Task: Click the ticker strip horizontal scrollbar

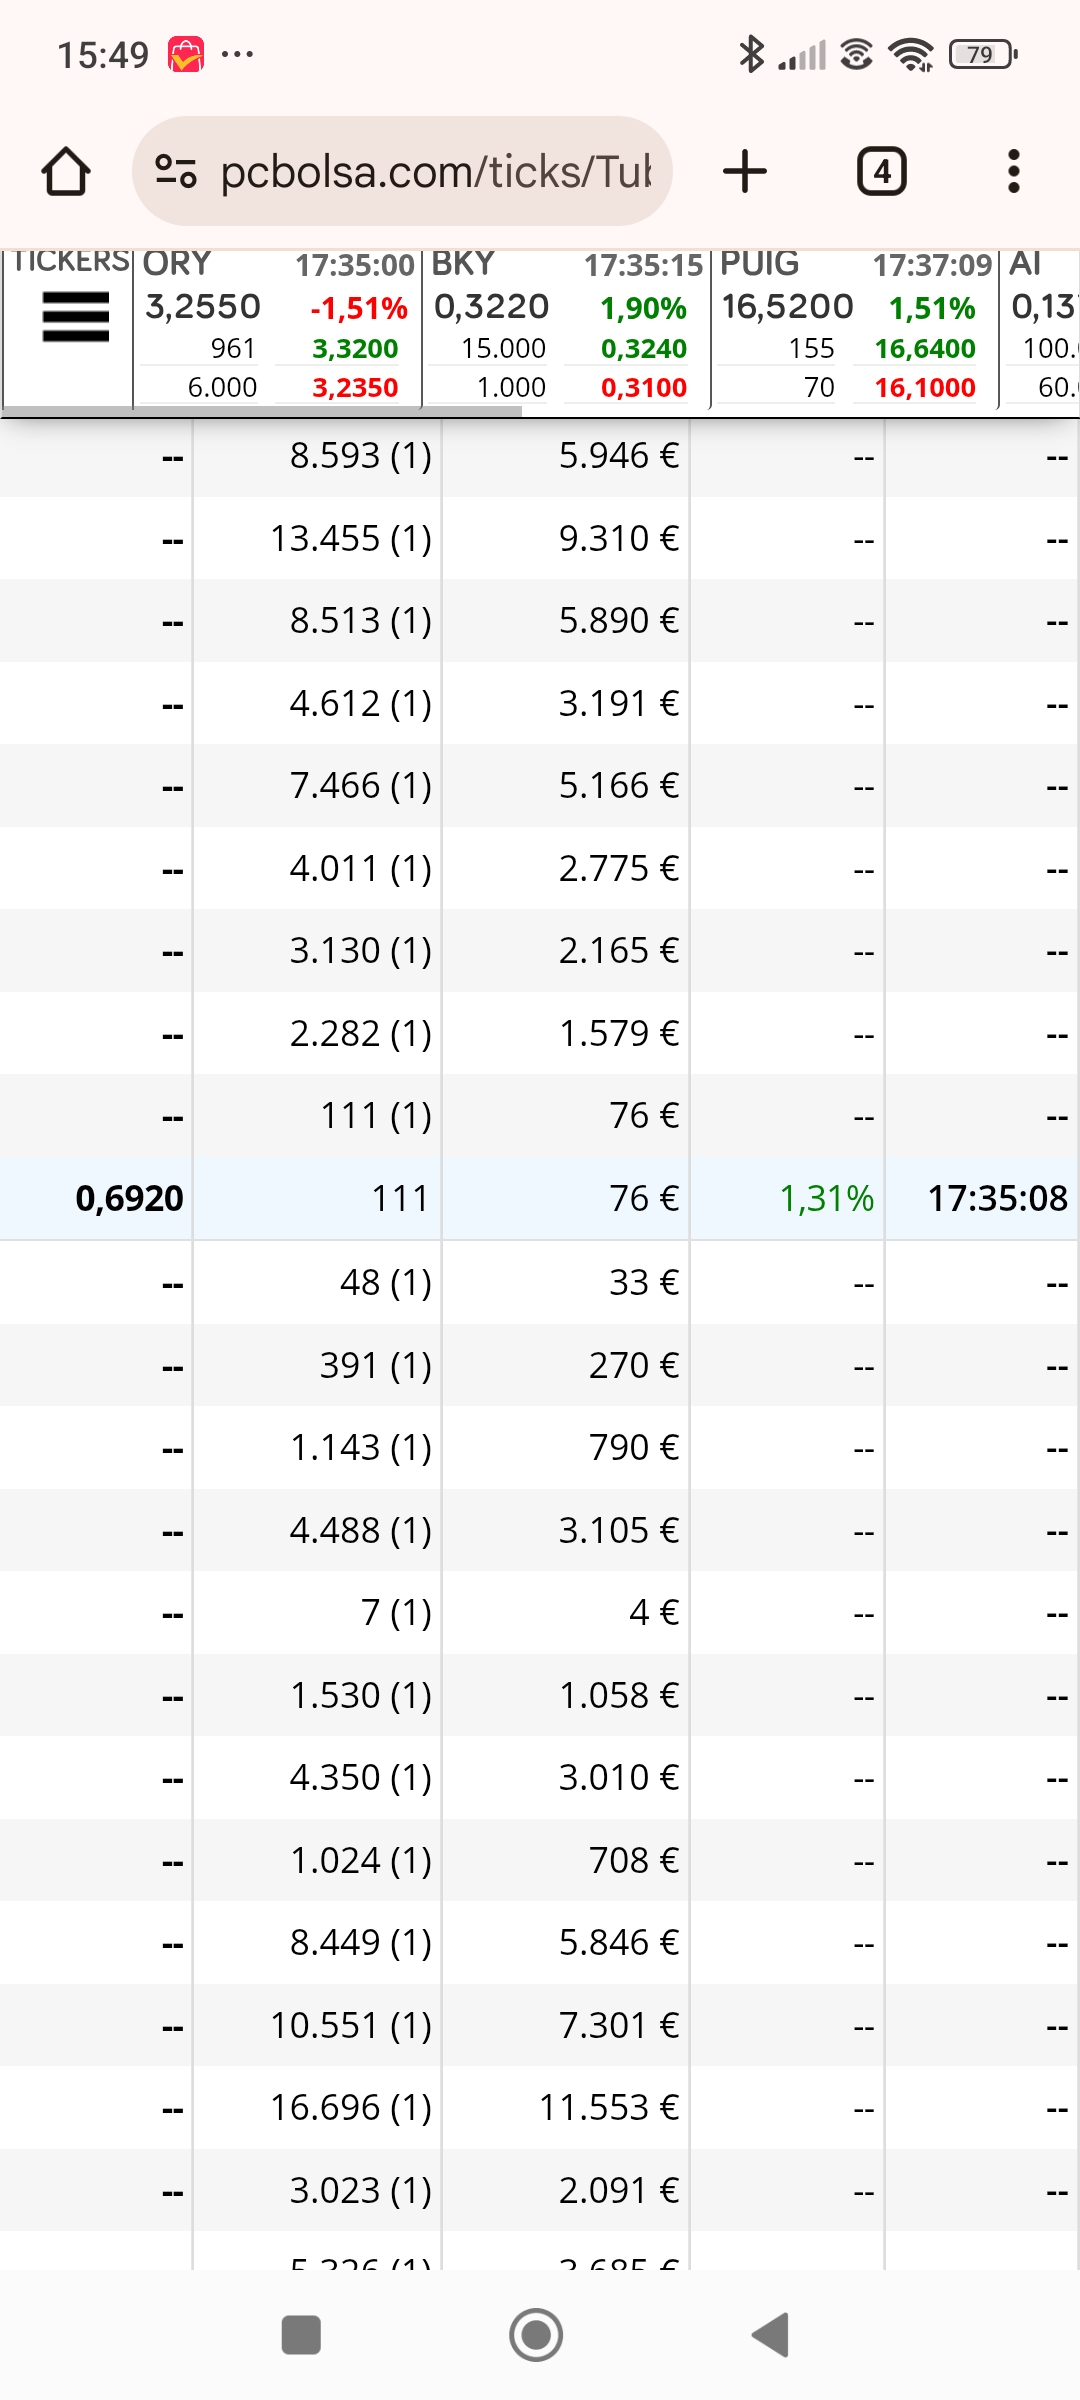Action: point(262,411)
